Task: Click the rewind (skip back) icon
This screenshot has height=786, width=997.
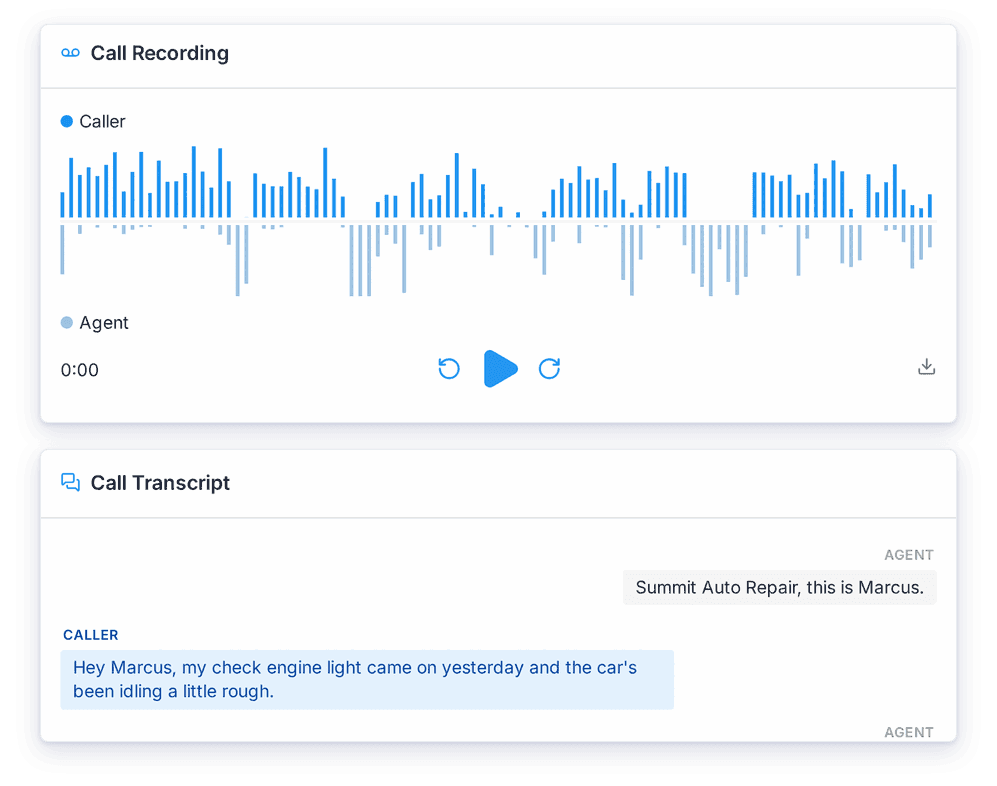Action: pyautogui.click(x=449, y=369)
